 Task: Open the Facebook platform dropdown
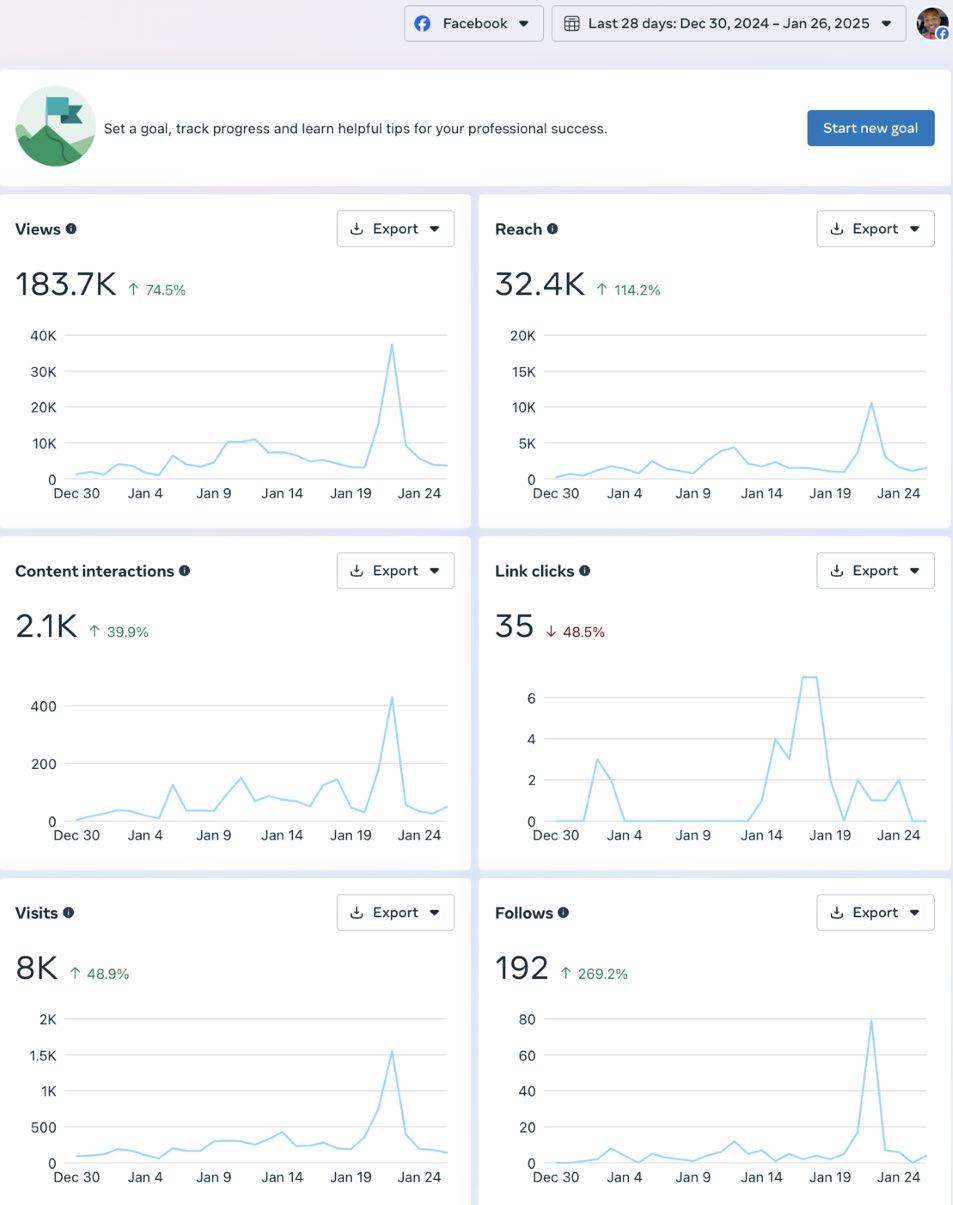pyautogui.click(x=474, y=24)
